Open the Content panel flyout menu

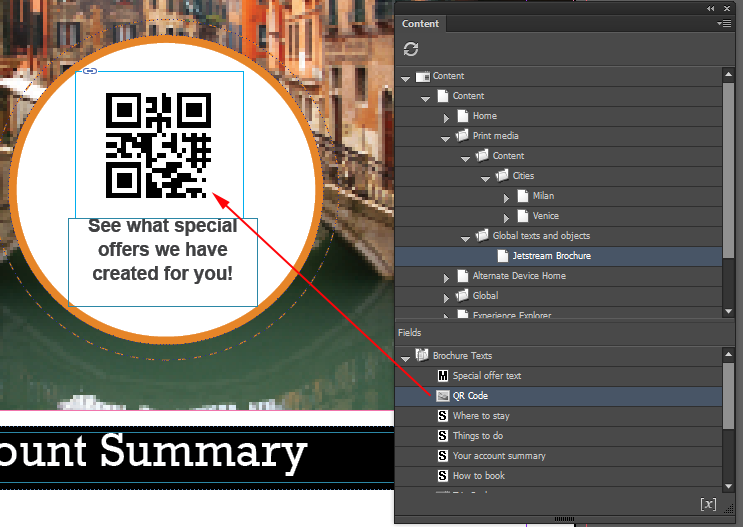pos(724,23)
